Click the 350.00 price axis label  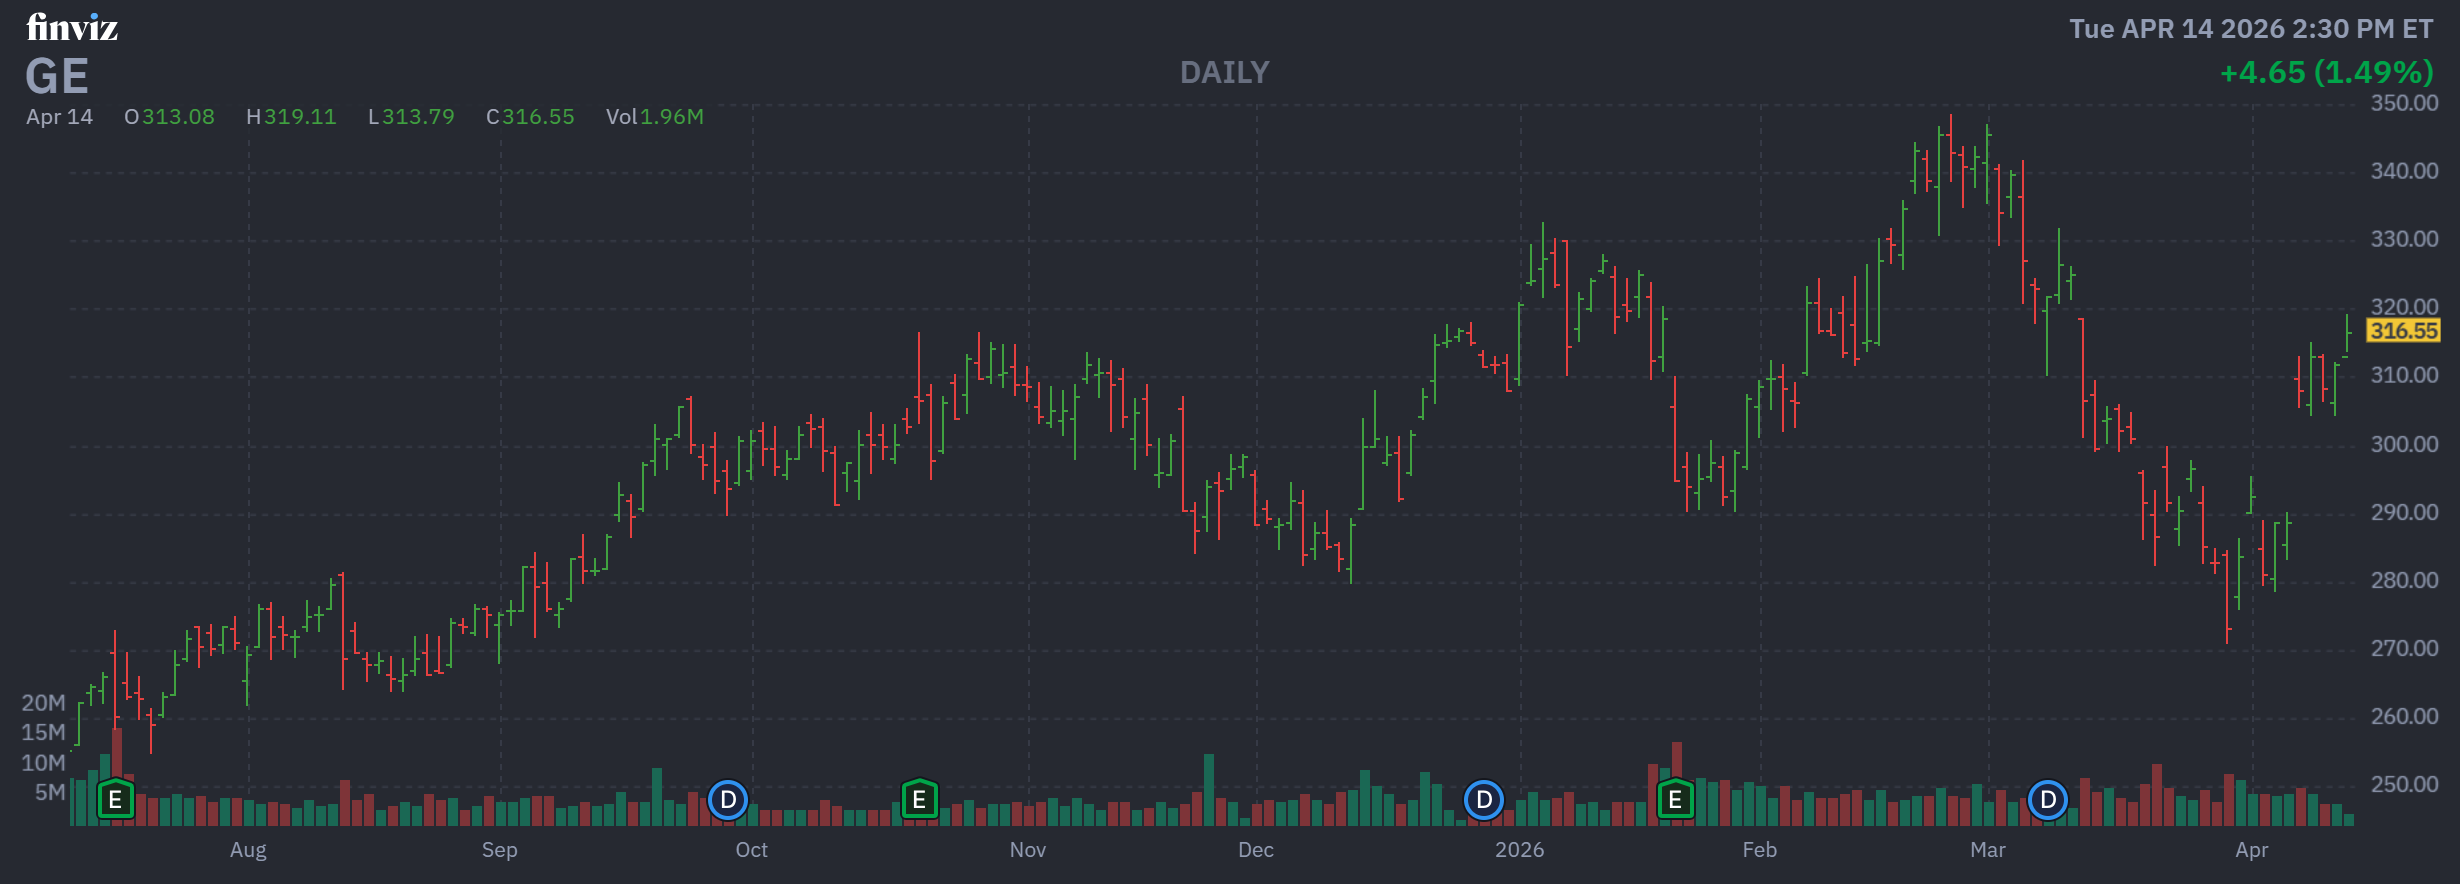(2404, 103)
